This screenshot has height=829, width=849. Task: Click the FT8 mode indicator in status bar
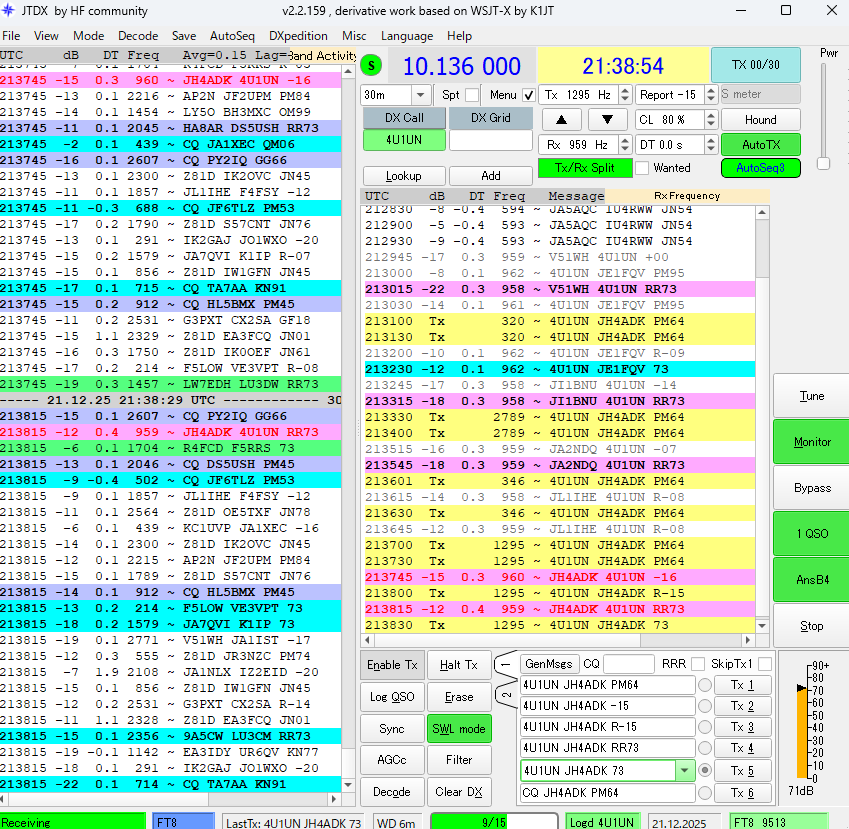[183, 822]
